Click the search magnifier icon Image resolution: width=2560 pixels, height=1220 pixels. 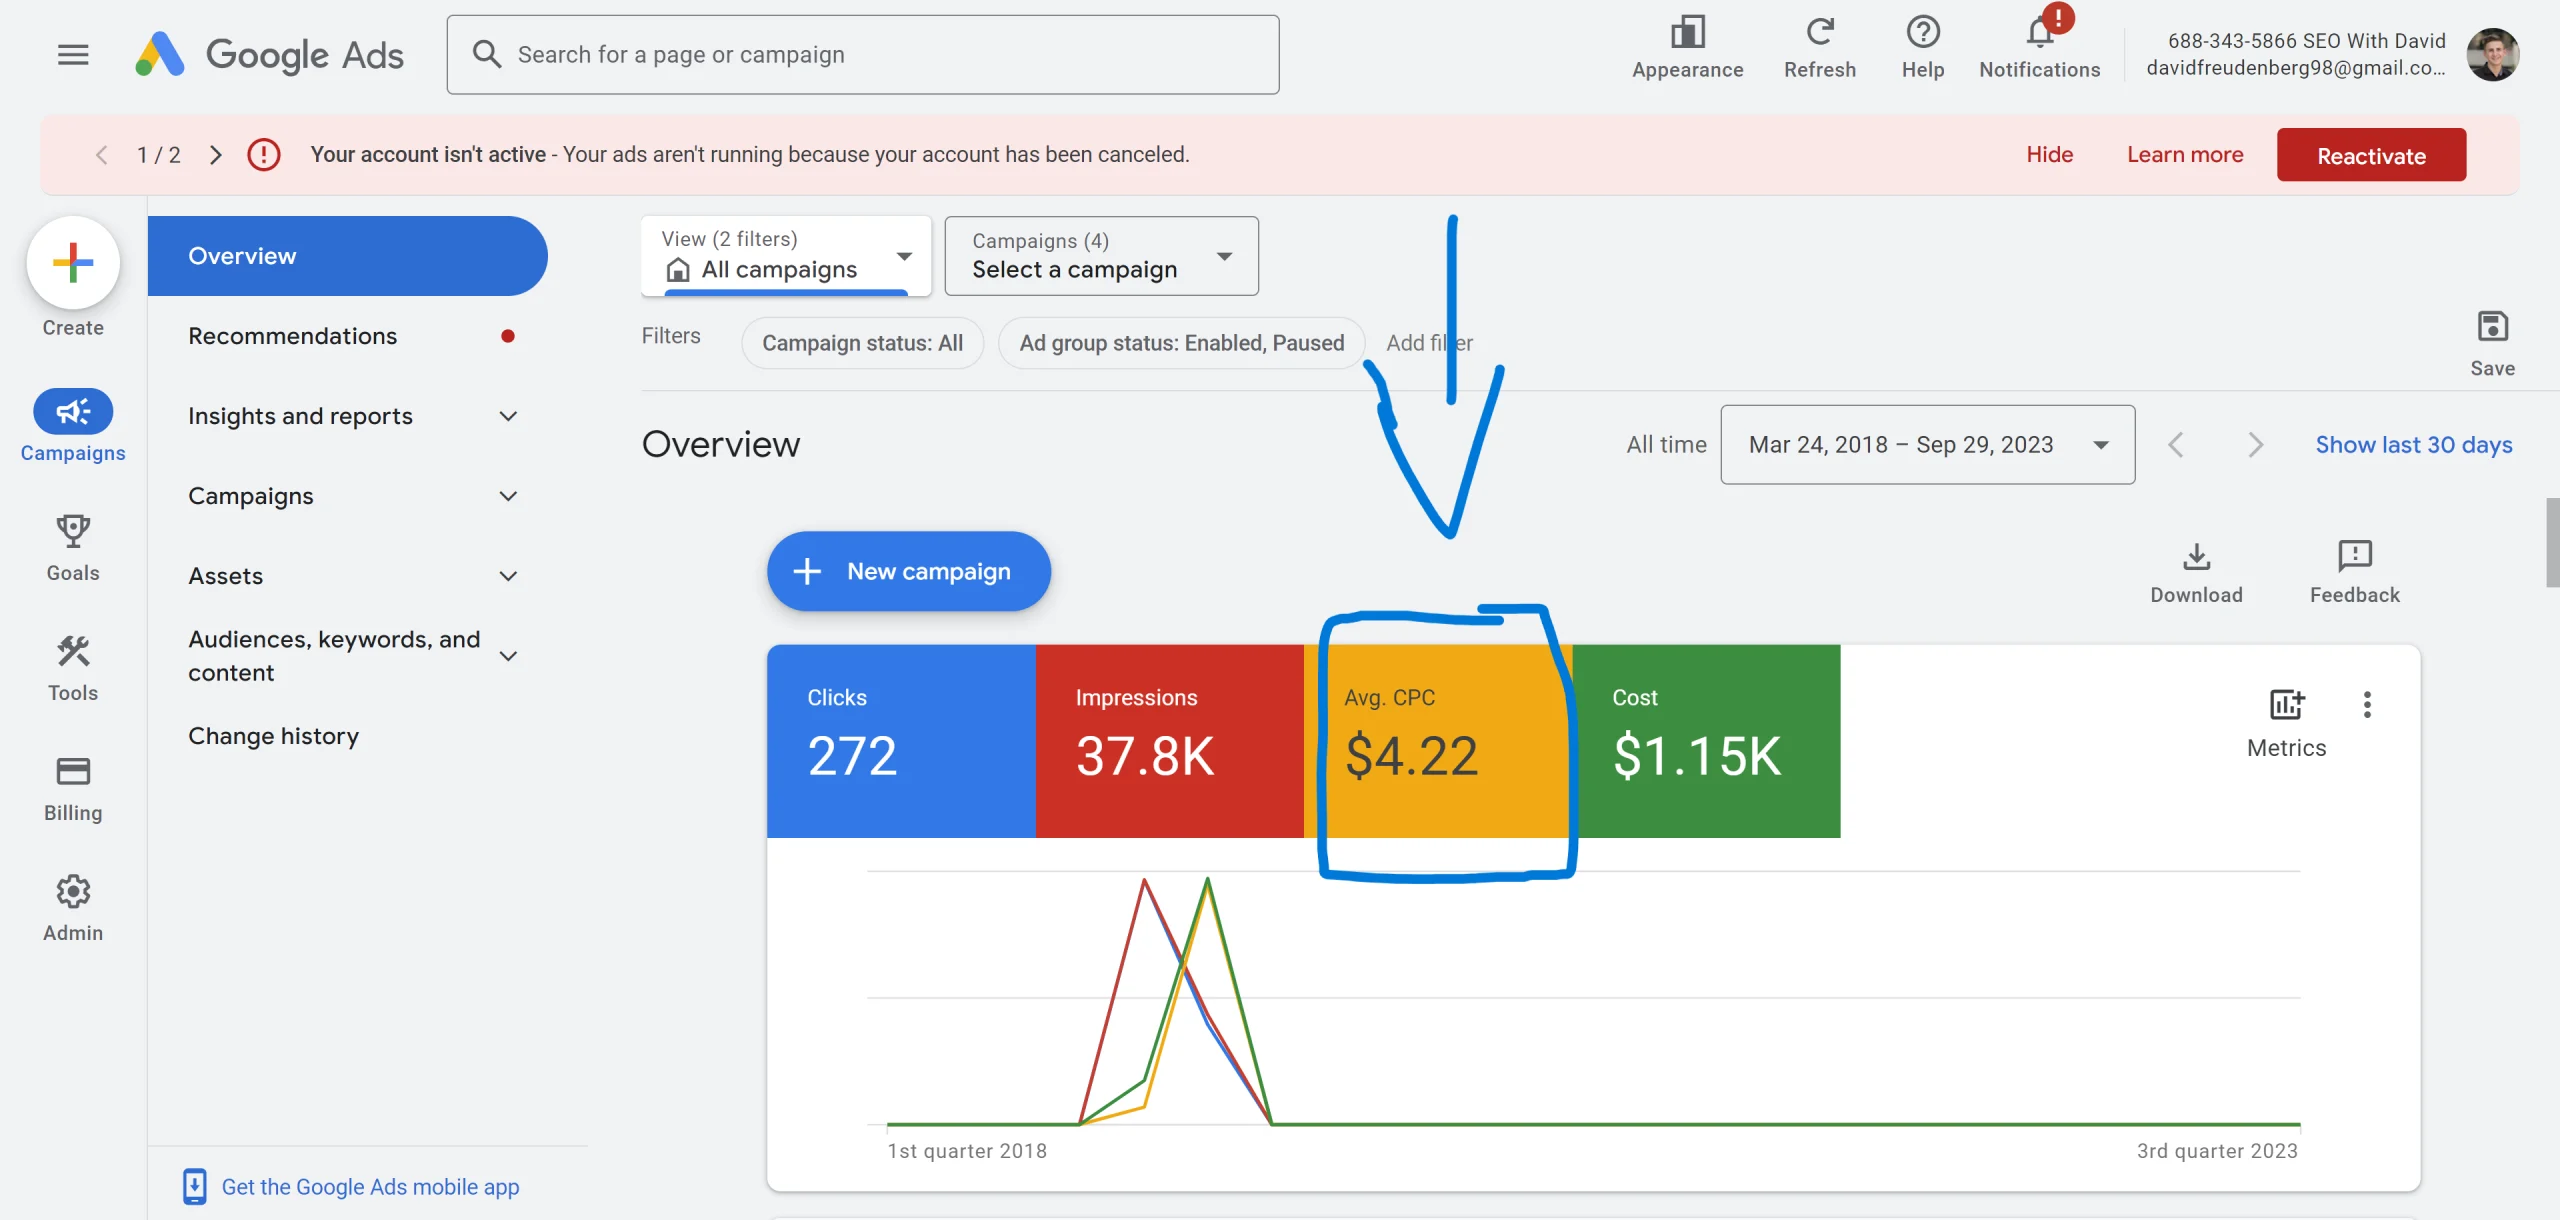[487, 54]
